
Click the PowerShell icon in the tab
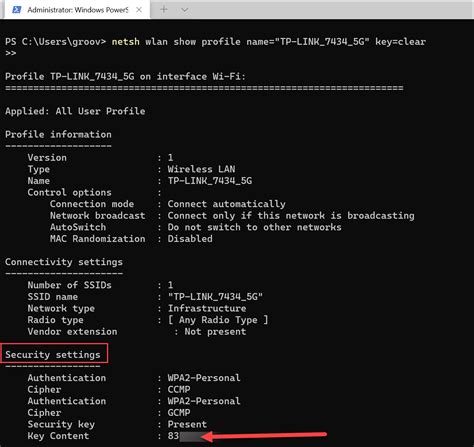tap(16, 10)
